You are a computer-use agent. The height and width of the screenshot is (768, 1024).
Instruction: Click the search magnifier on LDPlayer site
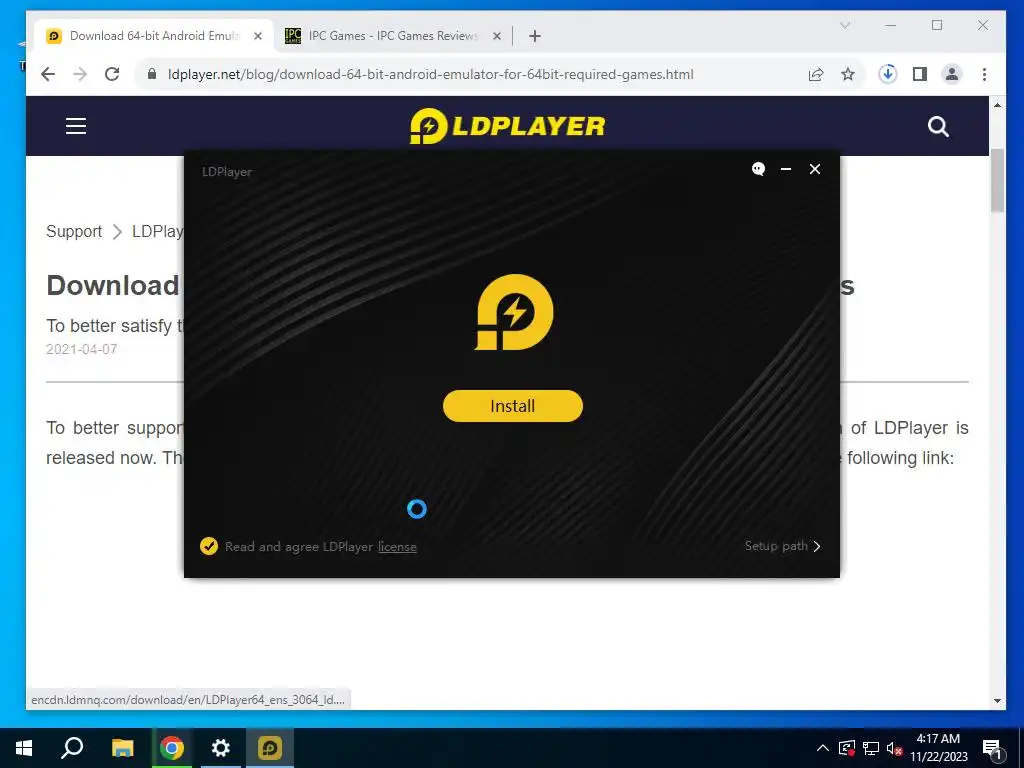pyautogui.click(x=938, y=127)
